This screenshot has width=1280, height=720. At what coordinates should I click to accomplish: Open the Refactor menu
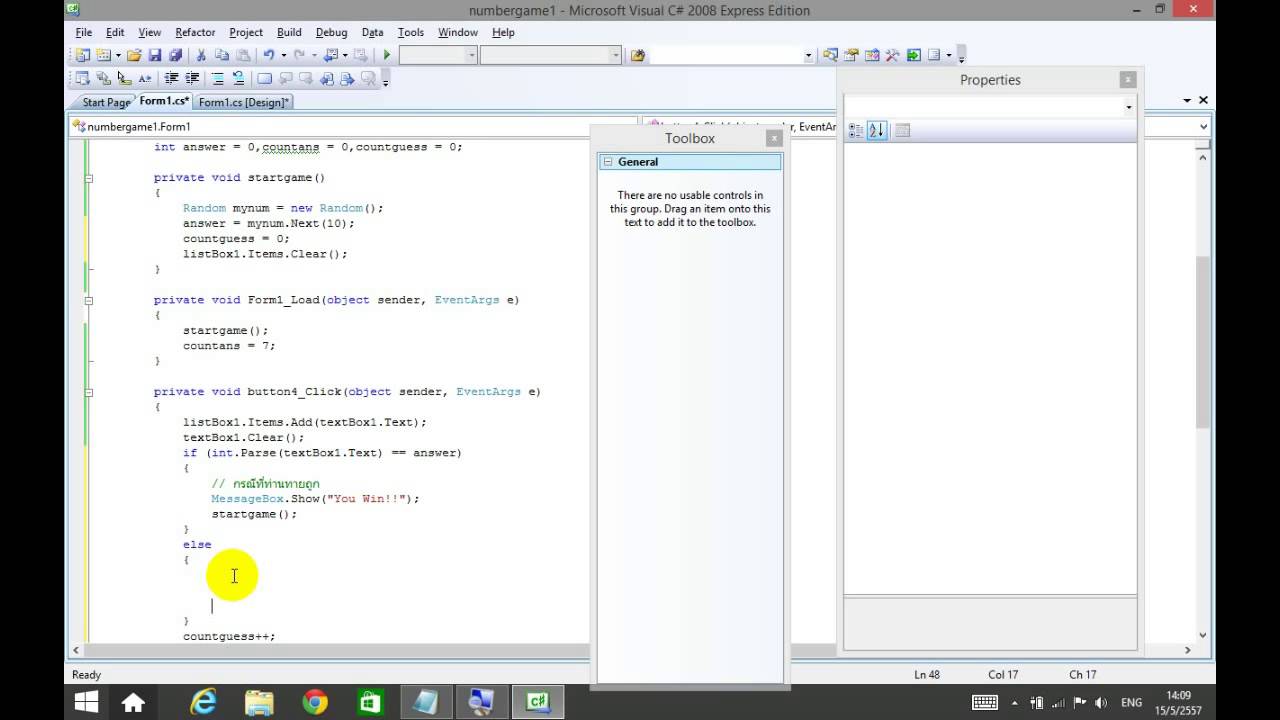pyautogui.click(x=195, y=32)
